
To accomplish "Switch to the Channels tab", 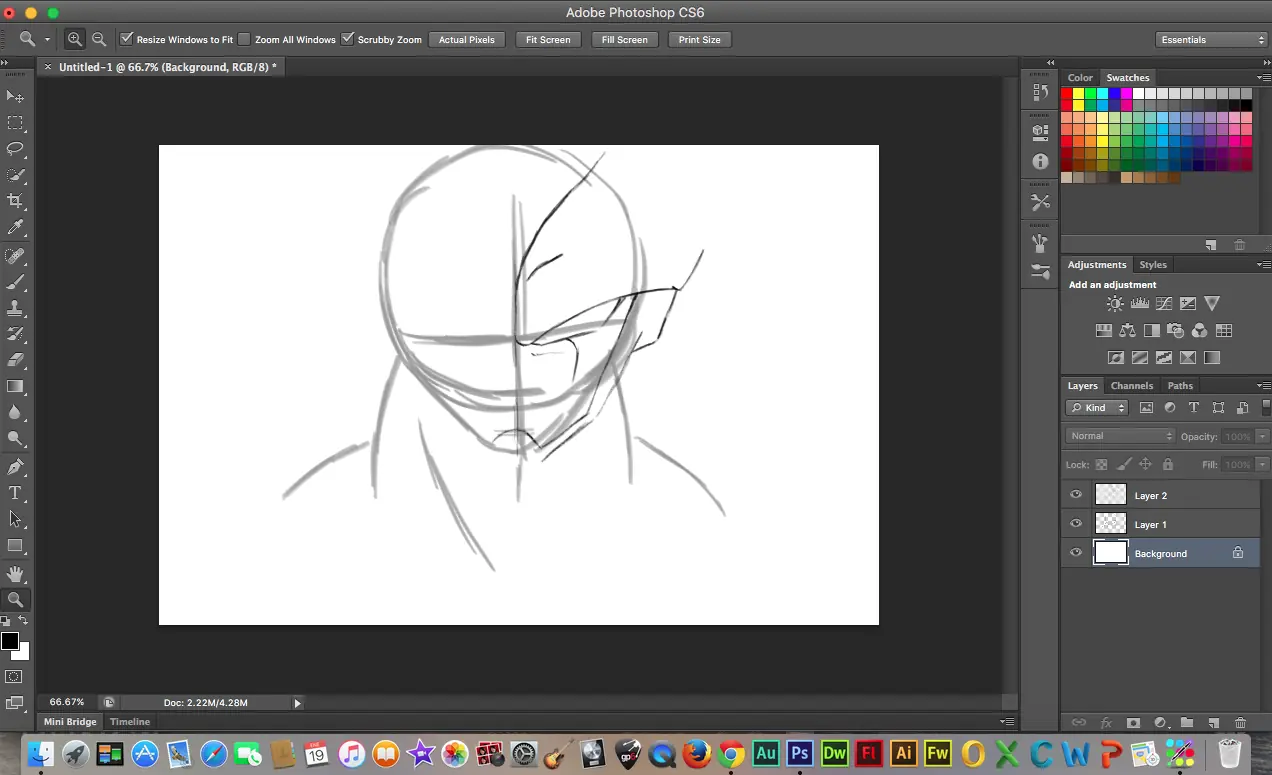I will pyautogui.click(x=1132, y=386).
